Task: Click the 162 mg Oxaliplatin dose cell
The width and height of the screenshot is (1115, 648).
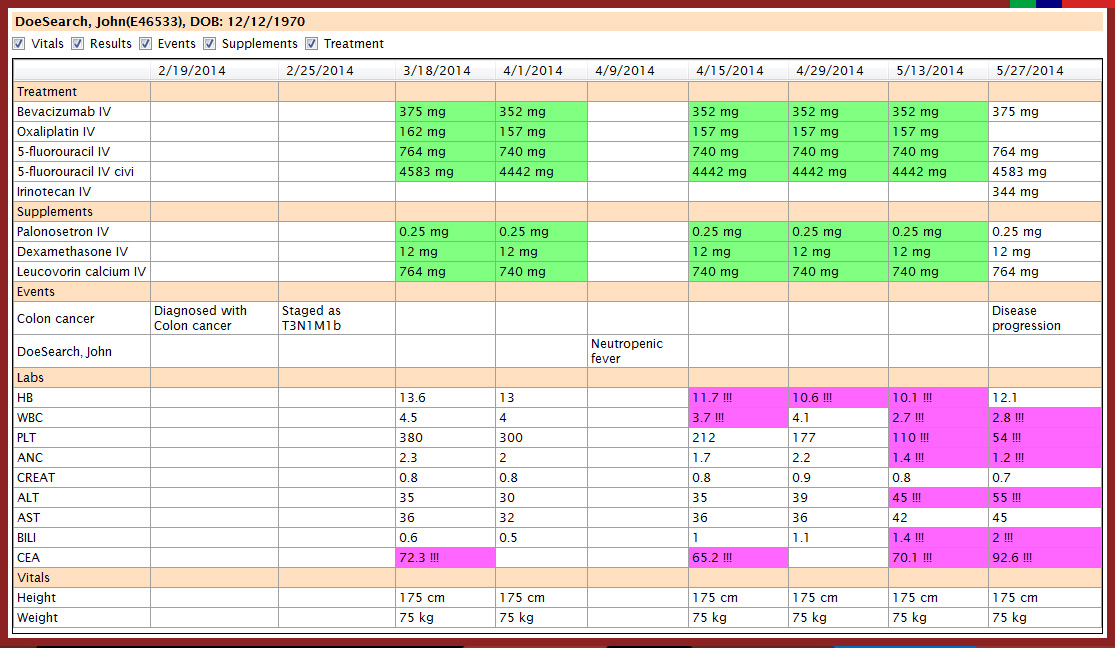Action: click(x=445, y=132)
